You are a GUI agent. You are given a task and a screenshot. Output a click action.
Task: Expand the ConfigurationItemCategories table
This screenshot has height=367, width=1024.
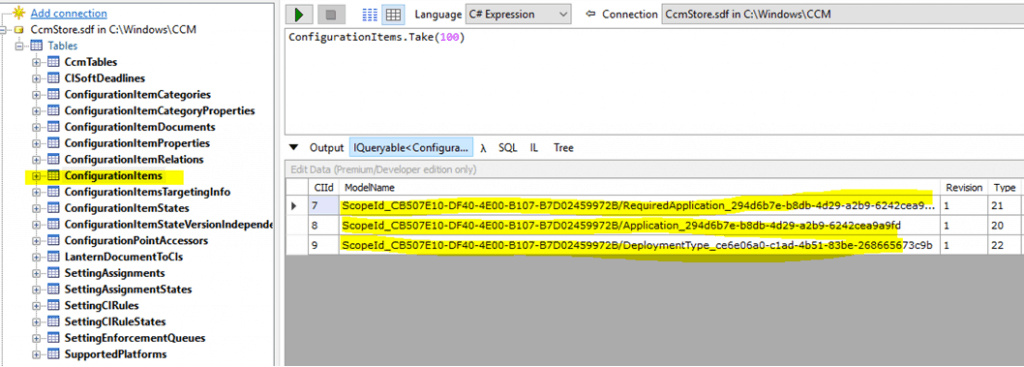(x=37, y=95)
